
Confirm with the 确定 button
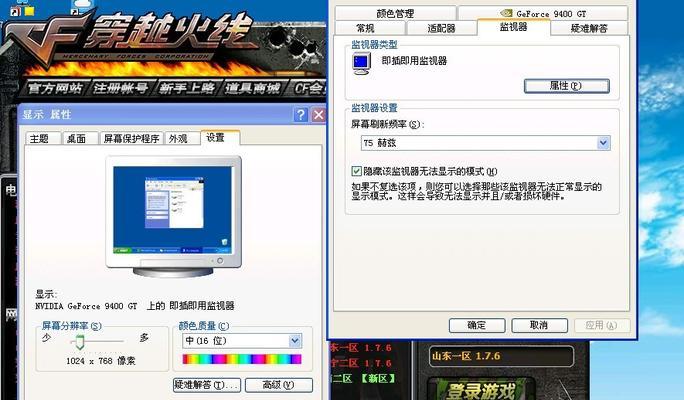[x=477, y=325]
